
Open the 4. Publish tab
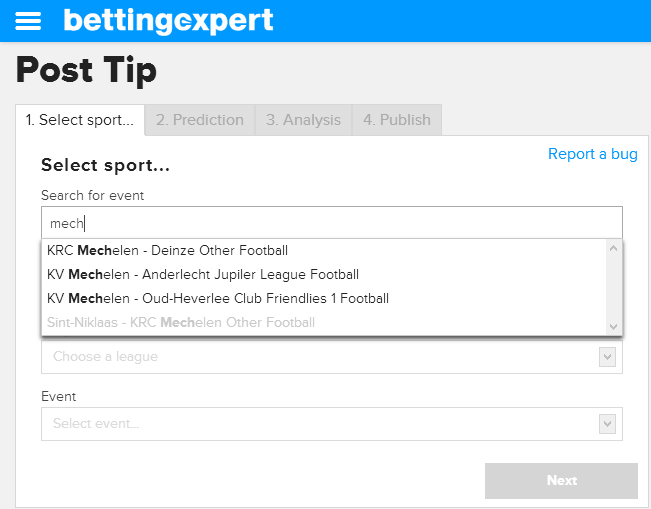(397, 120)
